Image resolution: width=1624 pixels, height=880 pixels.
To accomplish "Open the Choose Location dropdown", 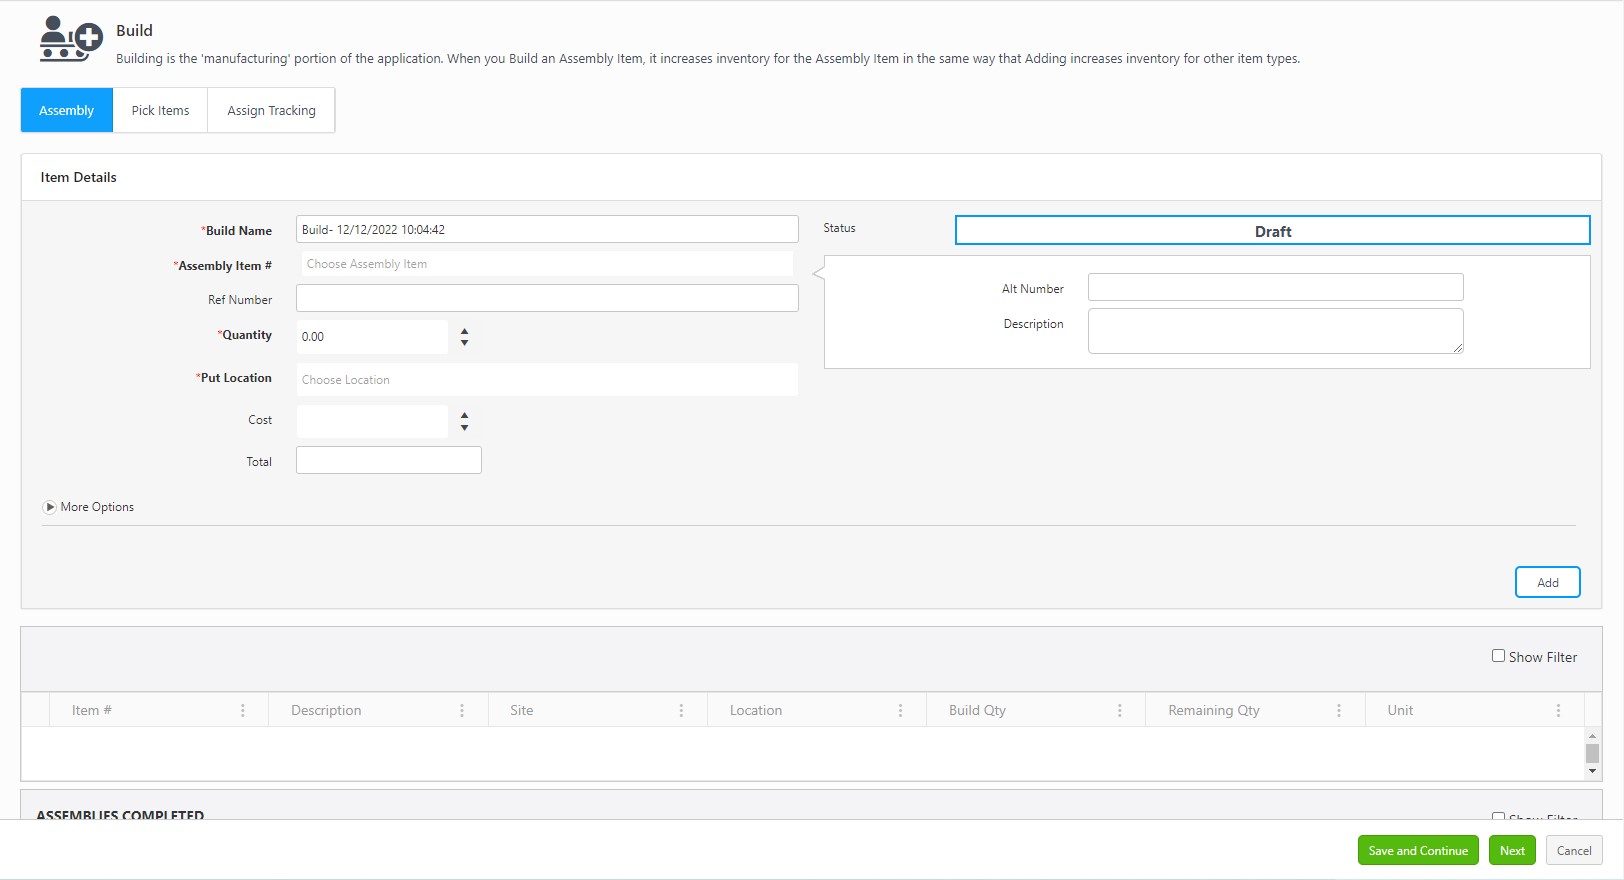I will (x=546, y=380).
